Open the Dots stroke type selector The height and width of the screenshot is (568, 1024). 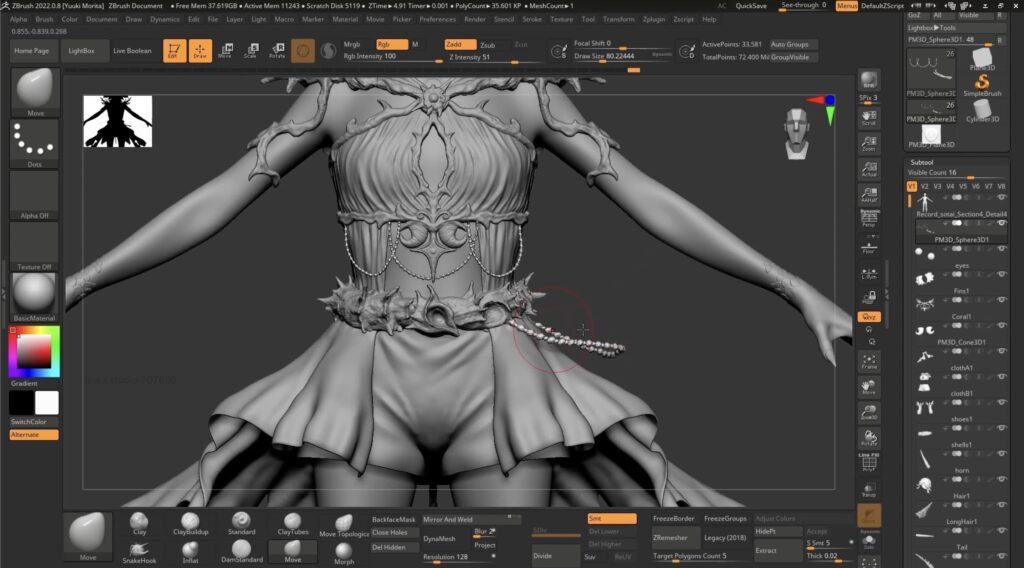(x=34, y=145)
